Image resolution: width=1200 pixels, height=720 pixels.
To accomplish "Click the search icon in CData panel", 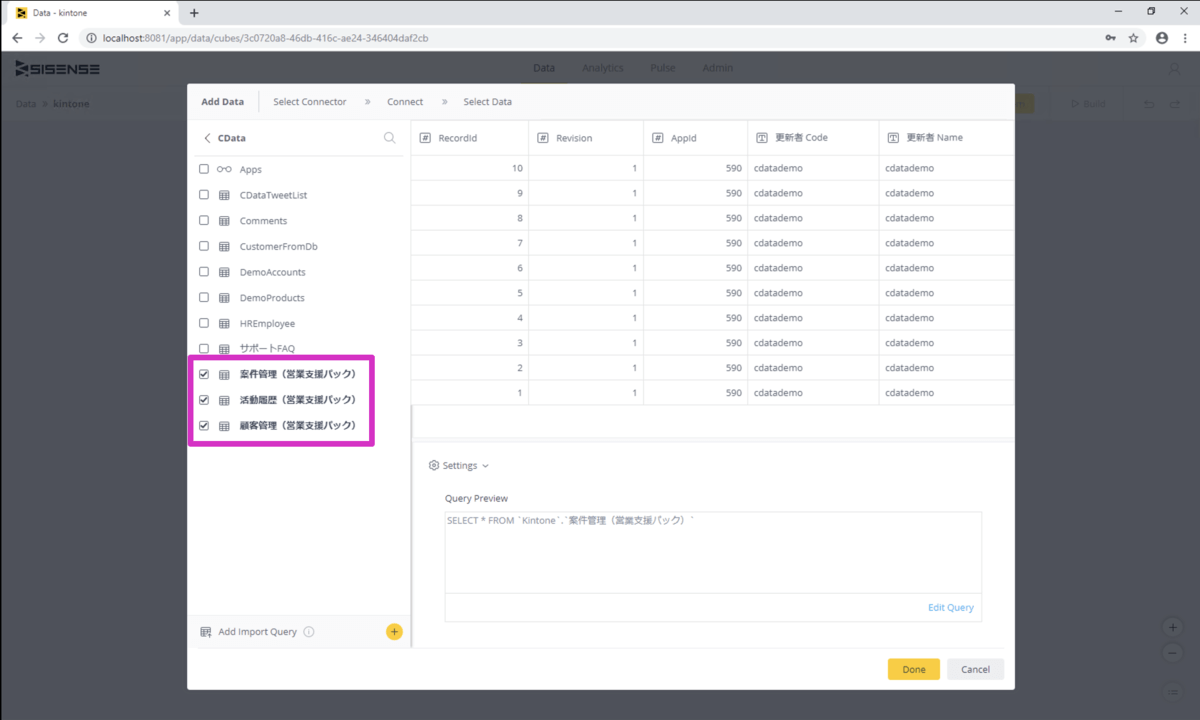I will (390, 138).
